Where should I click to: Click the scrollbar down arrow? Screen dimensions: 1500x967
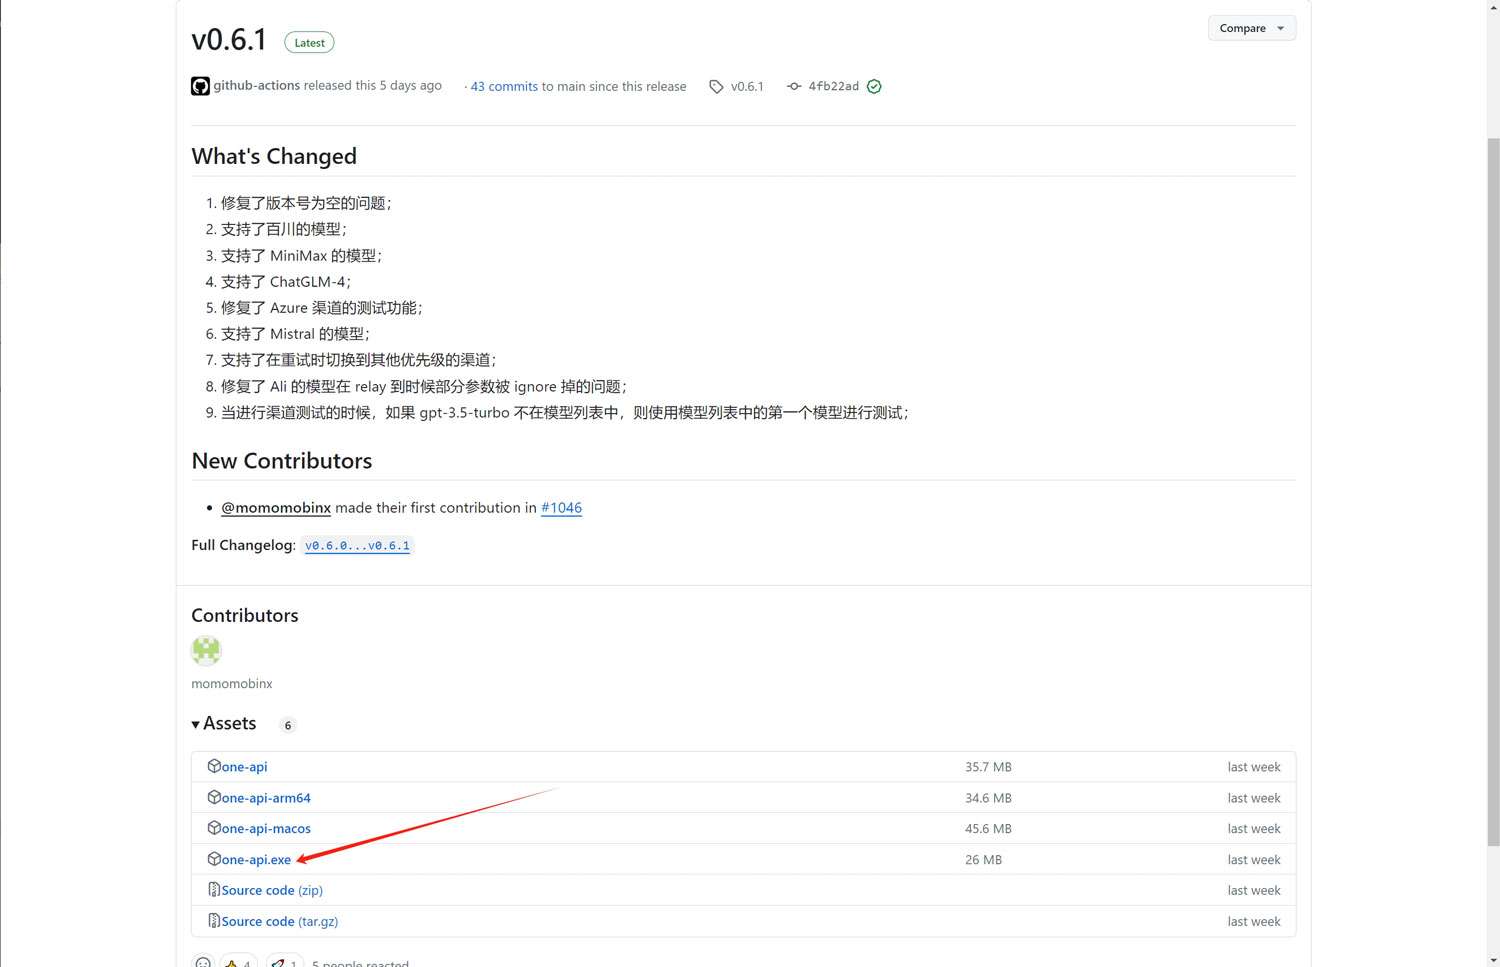1493,960
